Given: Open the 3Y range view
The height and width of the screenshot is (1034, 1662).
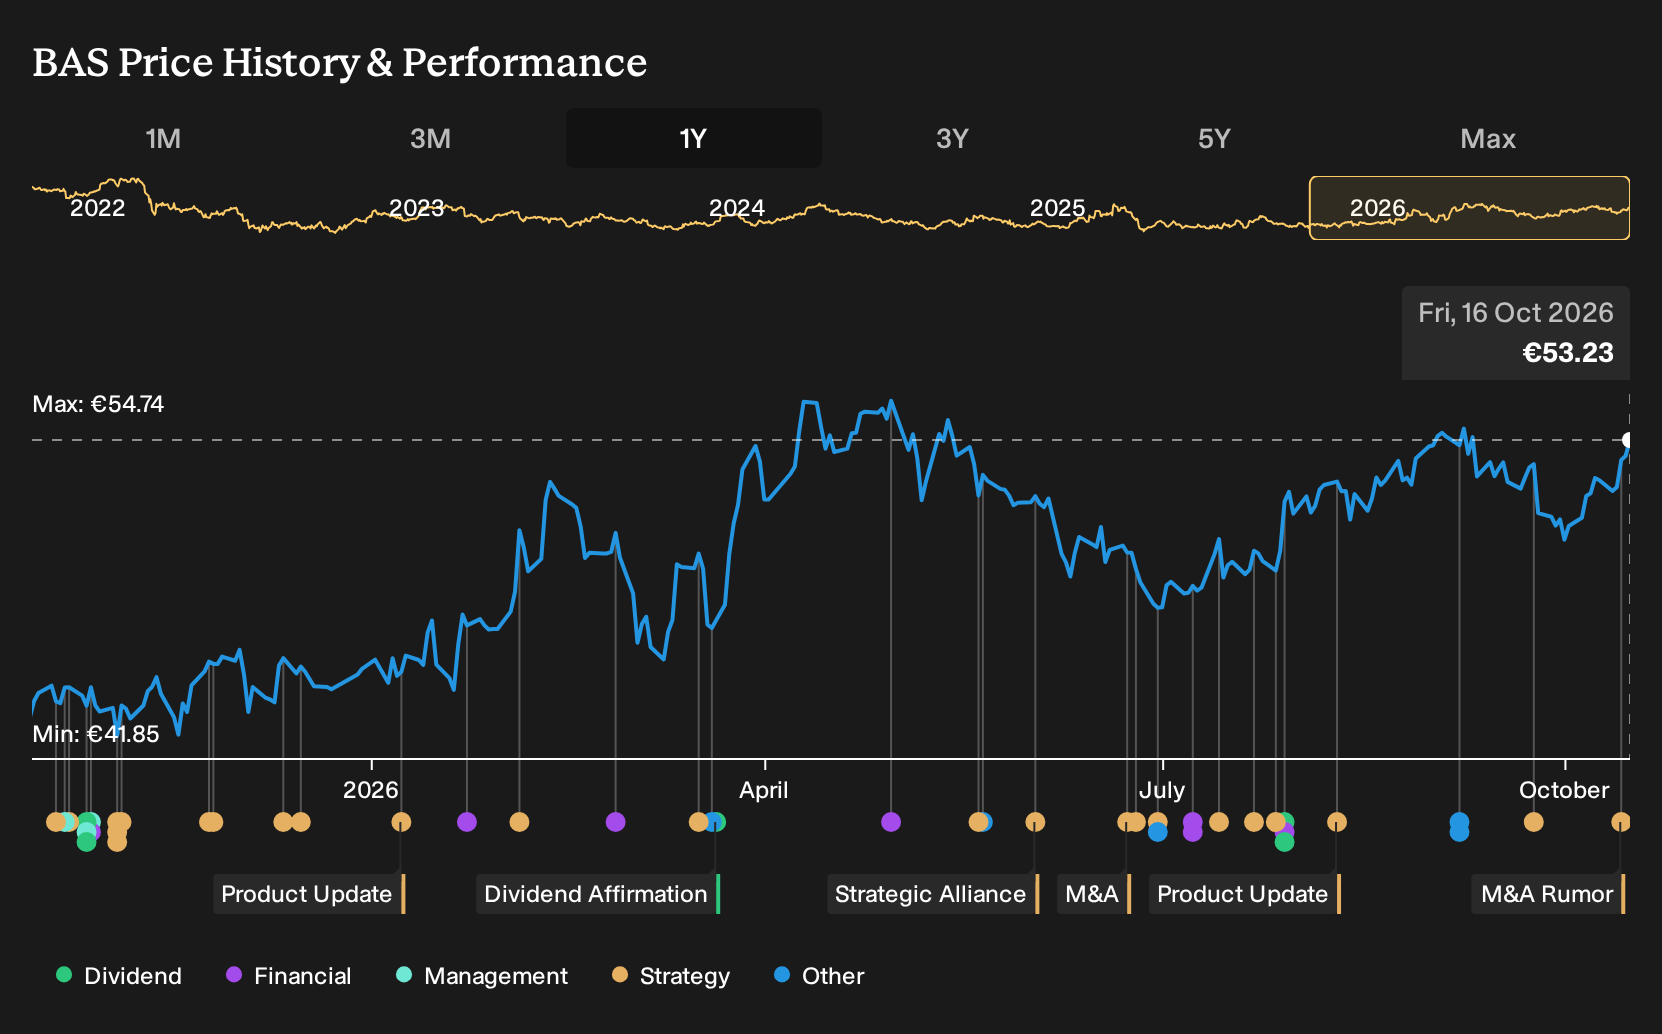Looking at the screenshot, I should pos(952,139).
